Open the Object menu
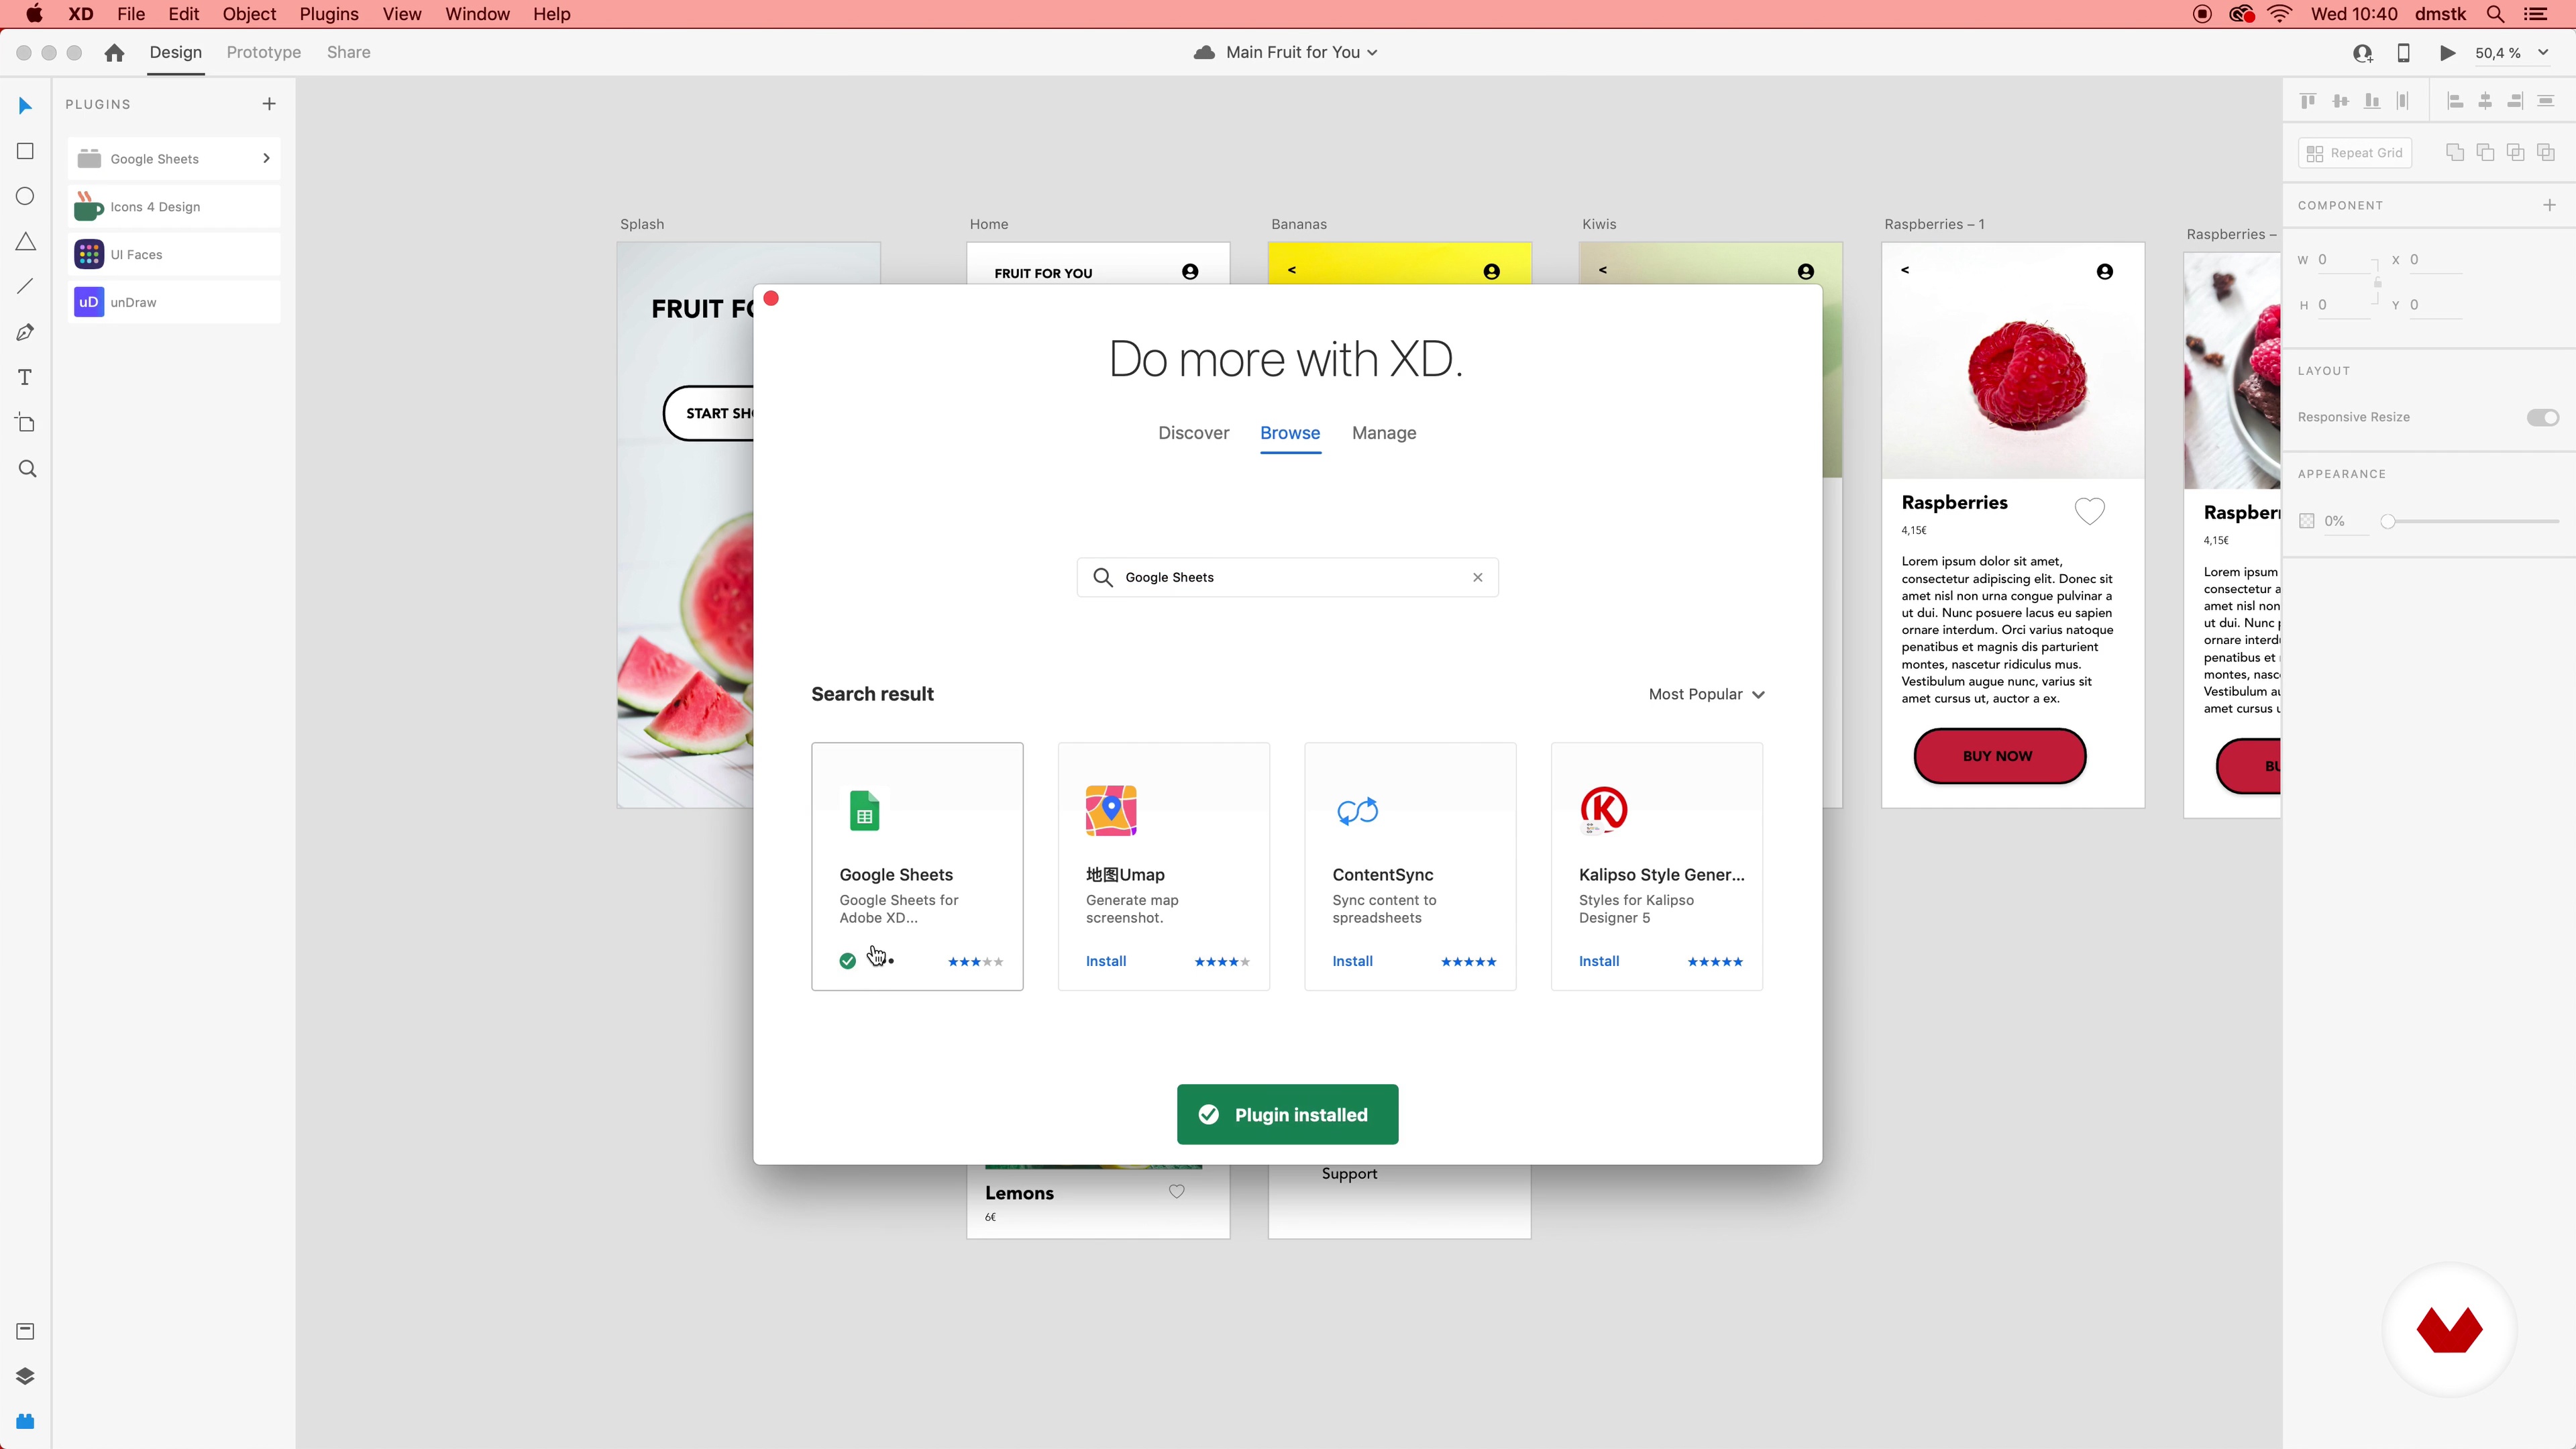 pyautogui.click(x=249, y=14)
